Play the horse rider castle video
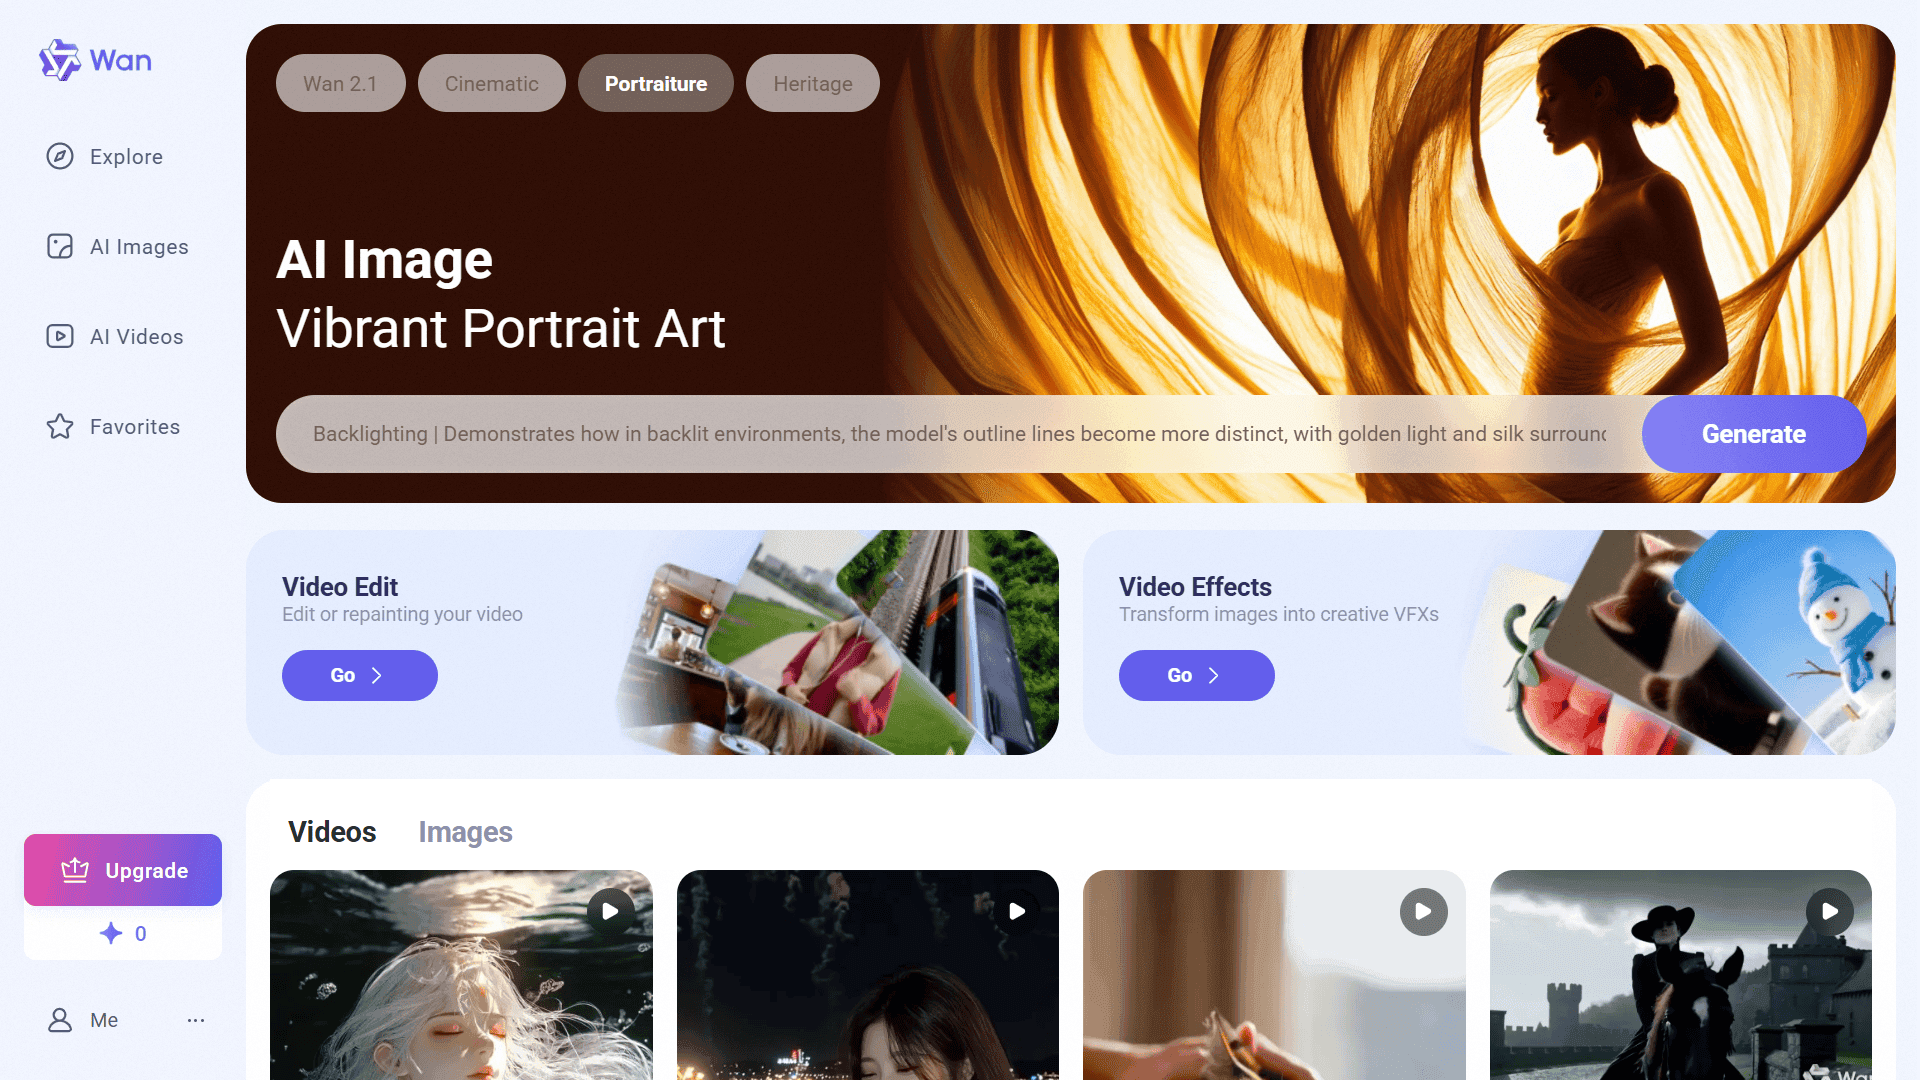The width and height of the screenshot is (1920, 1080). pyautogui.click(x=1830, y=911)
